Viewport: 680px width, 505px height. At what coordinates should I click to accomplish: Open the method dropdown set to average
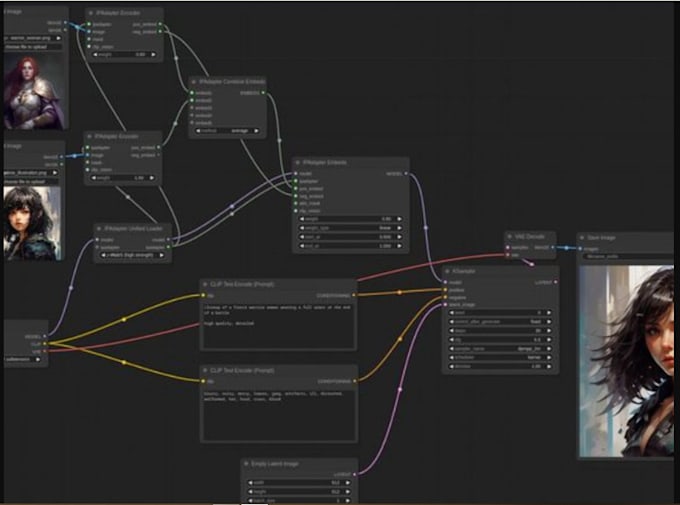pyautogui.click(x=227, y=130)
